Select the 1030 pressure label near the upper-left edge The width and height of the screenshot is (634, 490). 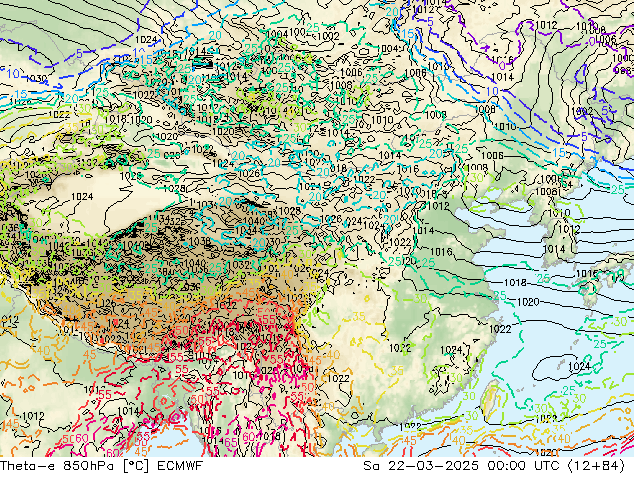[x=36, y=78]
